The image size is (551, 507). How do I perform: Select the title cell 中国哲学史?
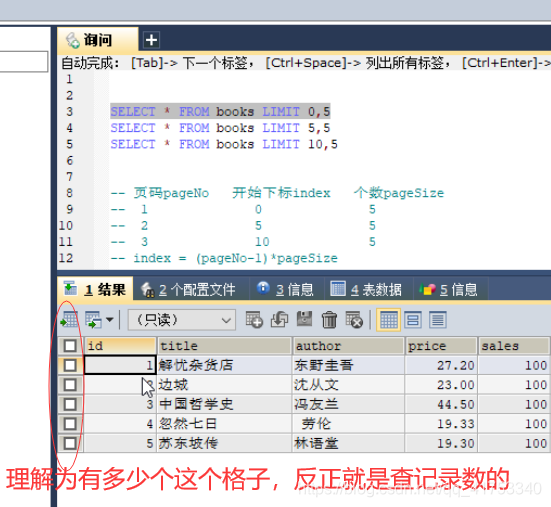(x=225, y=404)
